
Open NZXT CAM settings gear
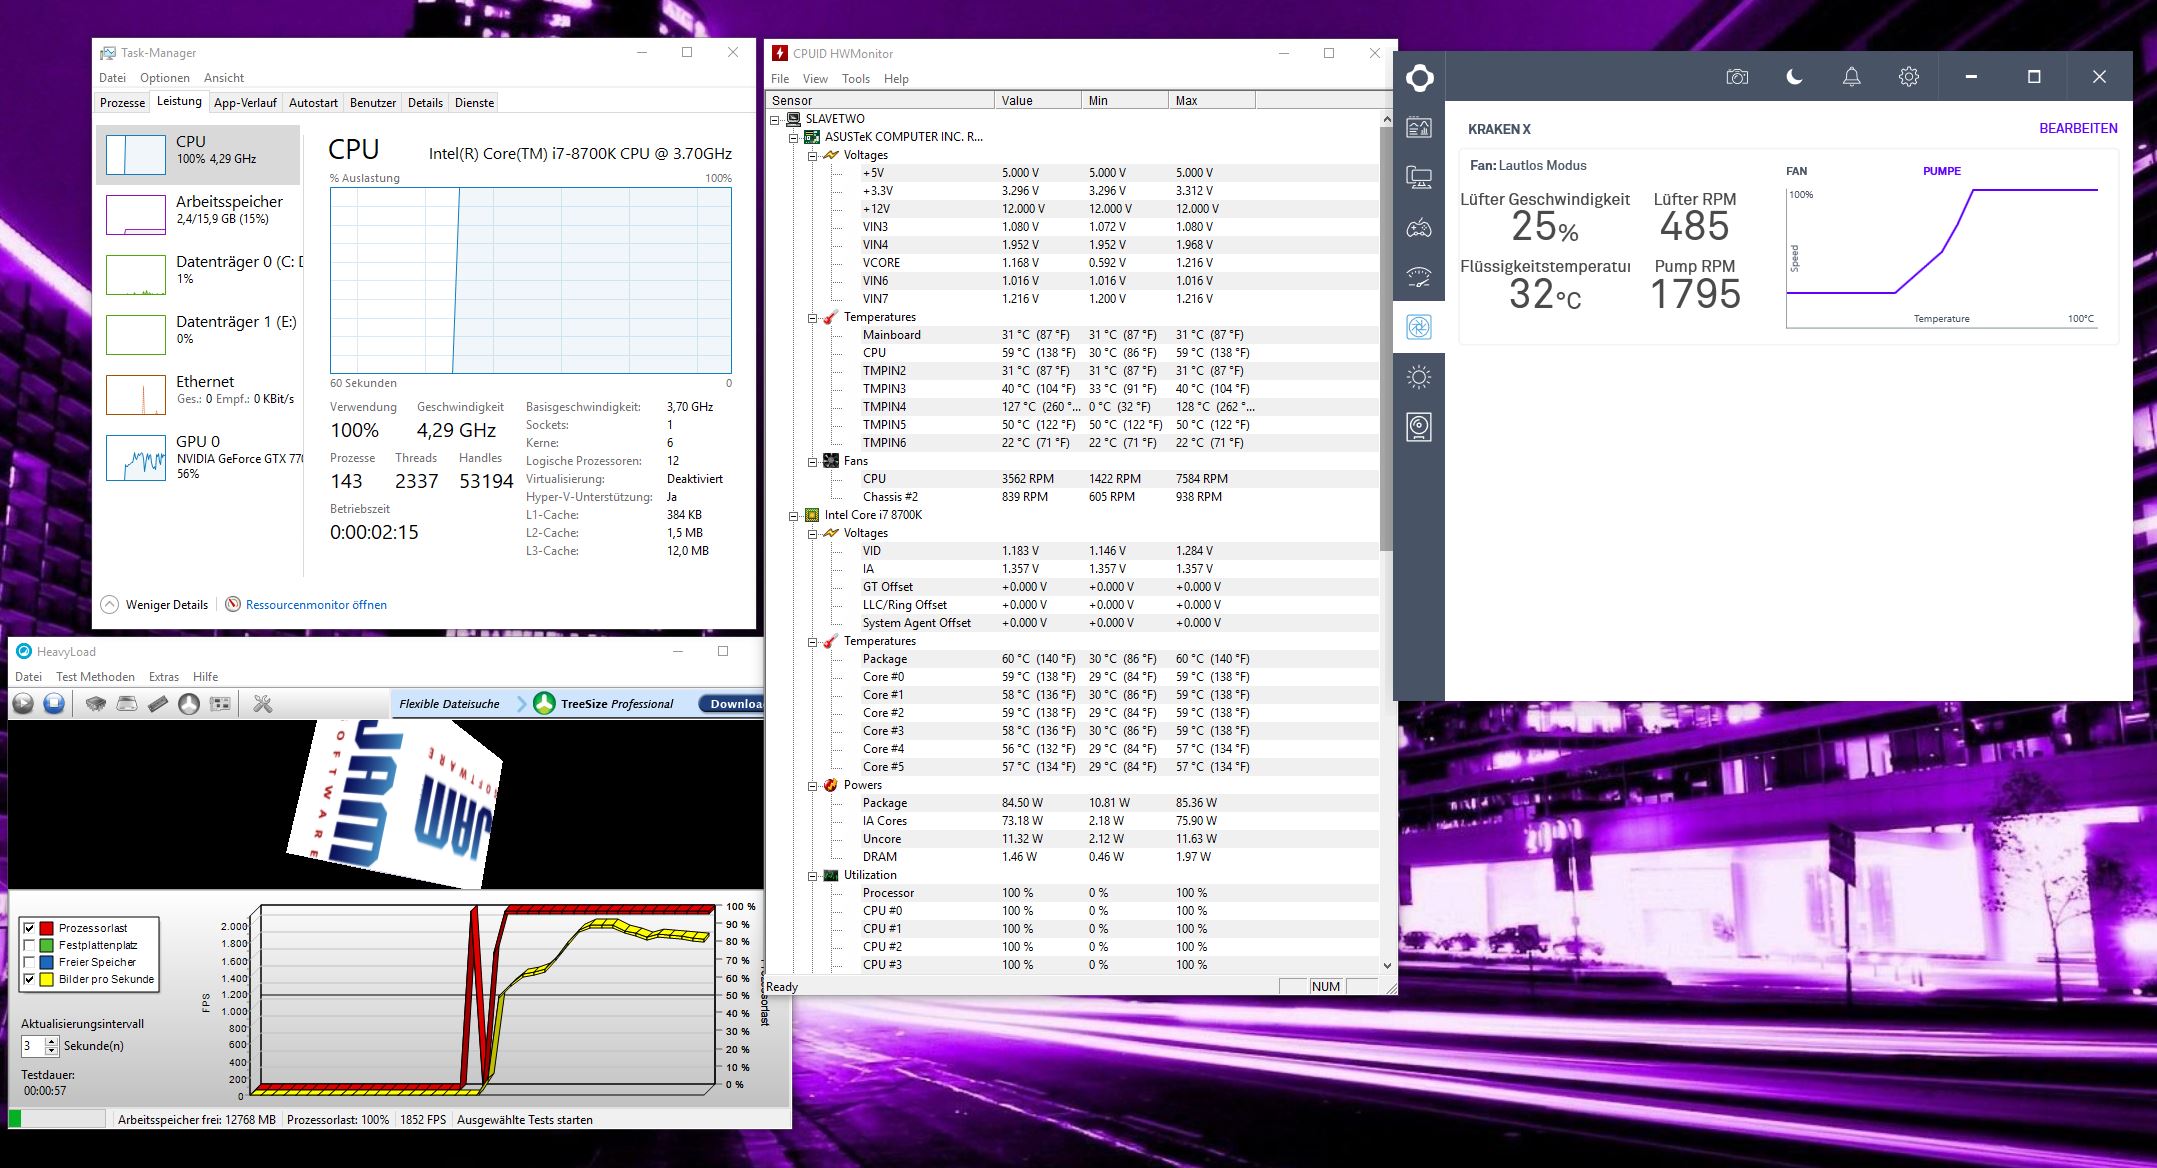pos(1909,77)
